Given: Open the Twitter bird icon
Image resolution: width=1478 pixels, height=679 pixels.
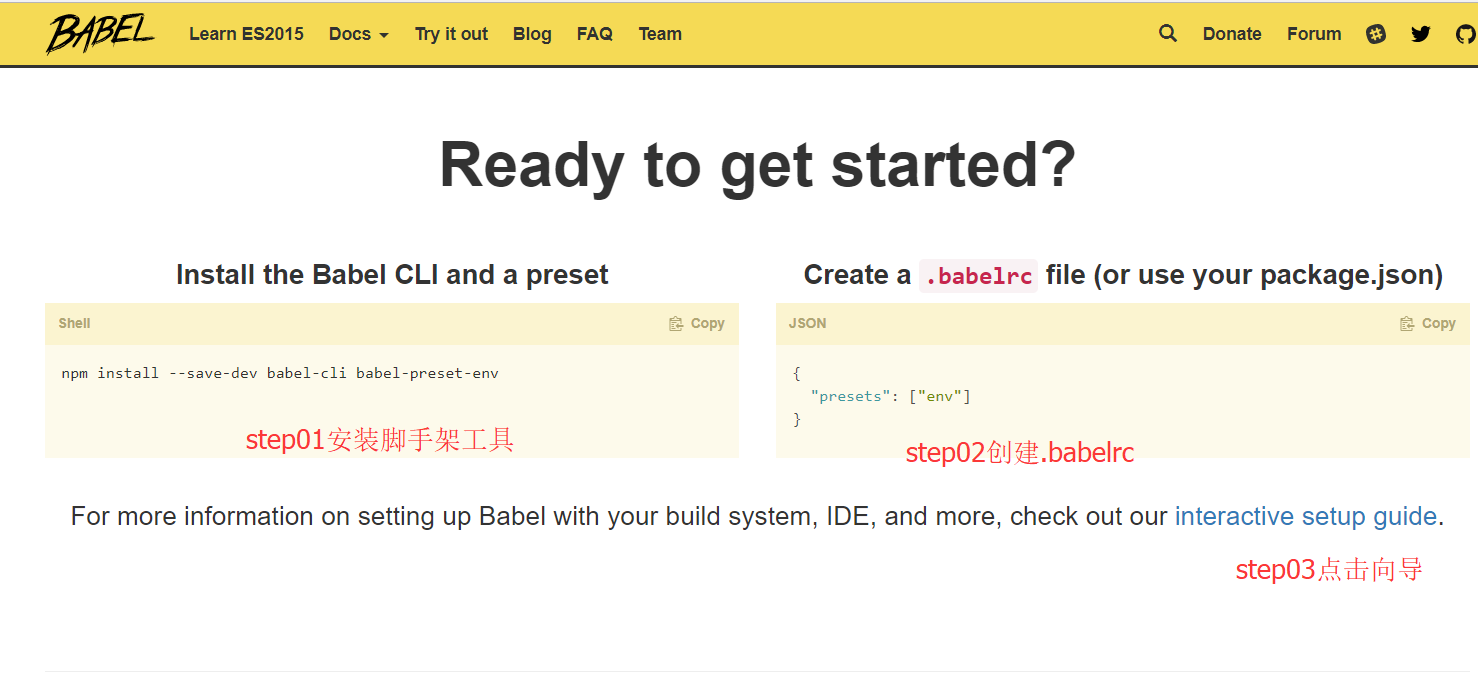Looking at the screenshot, I should click(1420, 34).
